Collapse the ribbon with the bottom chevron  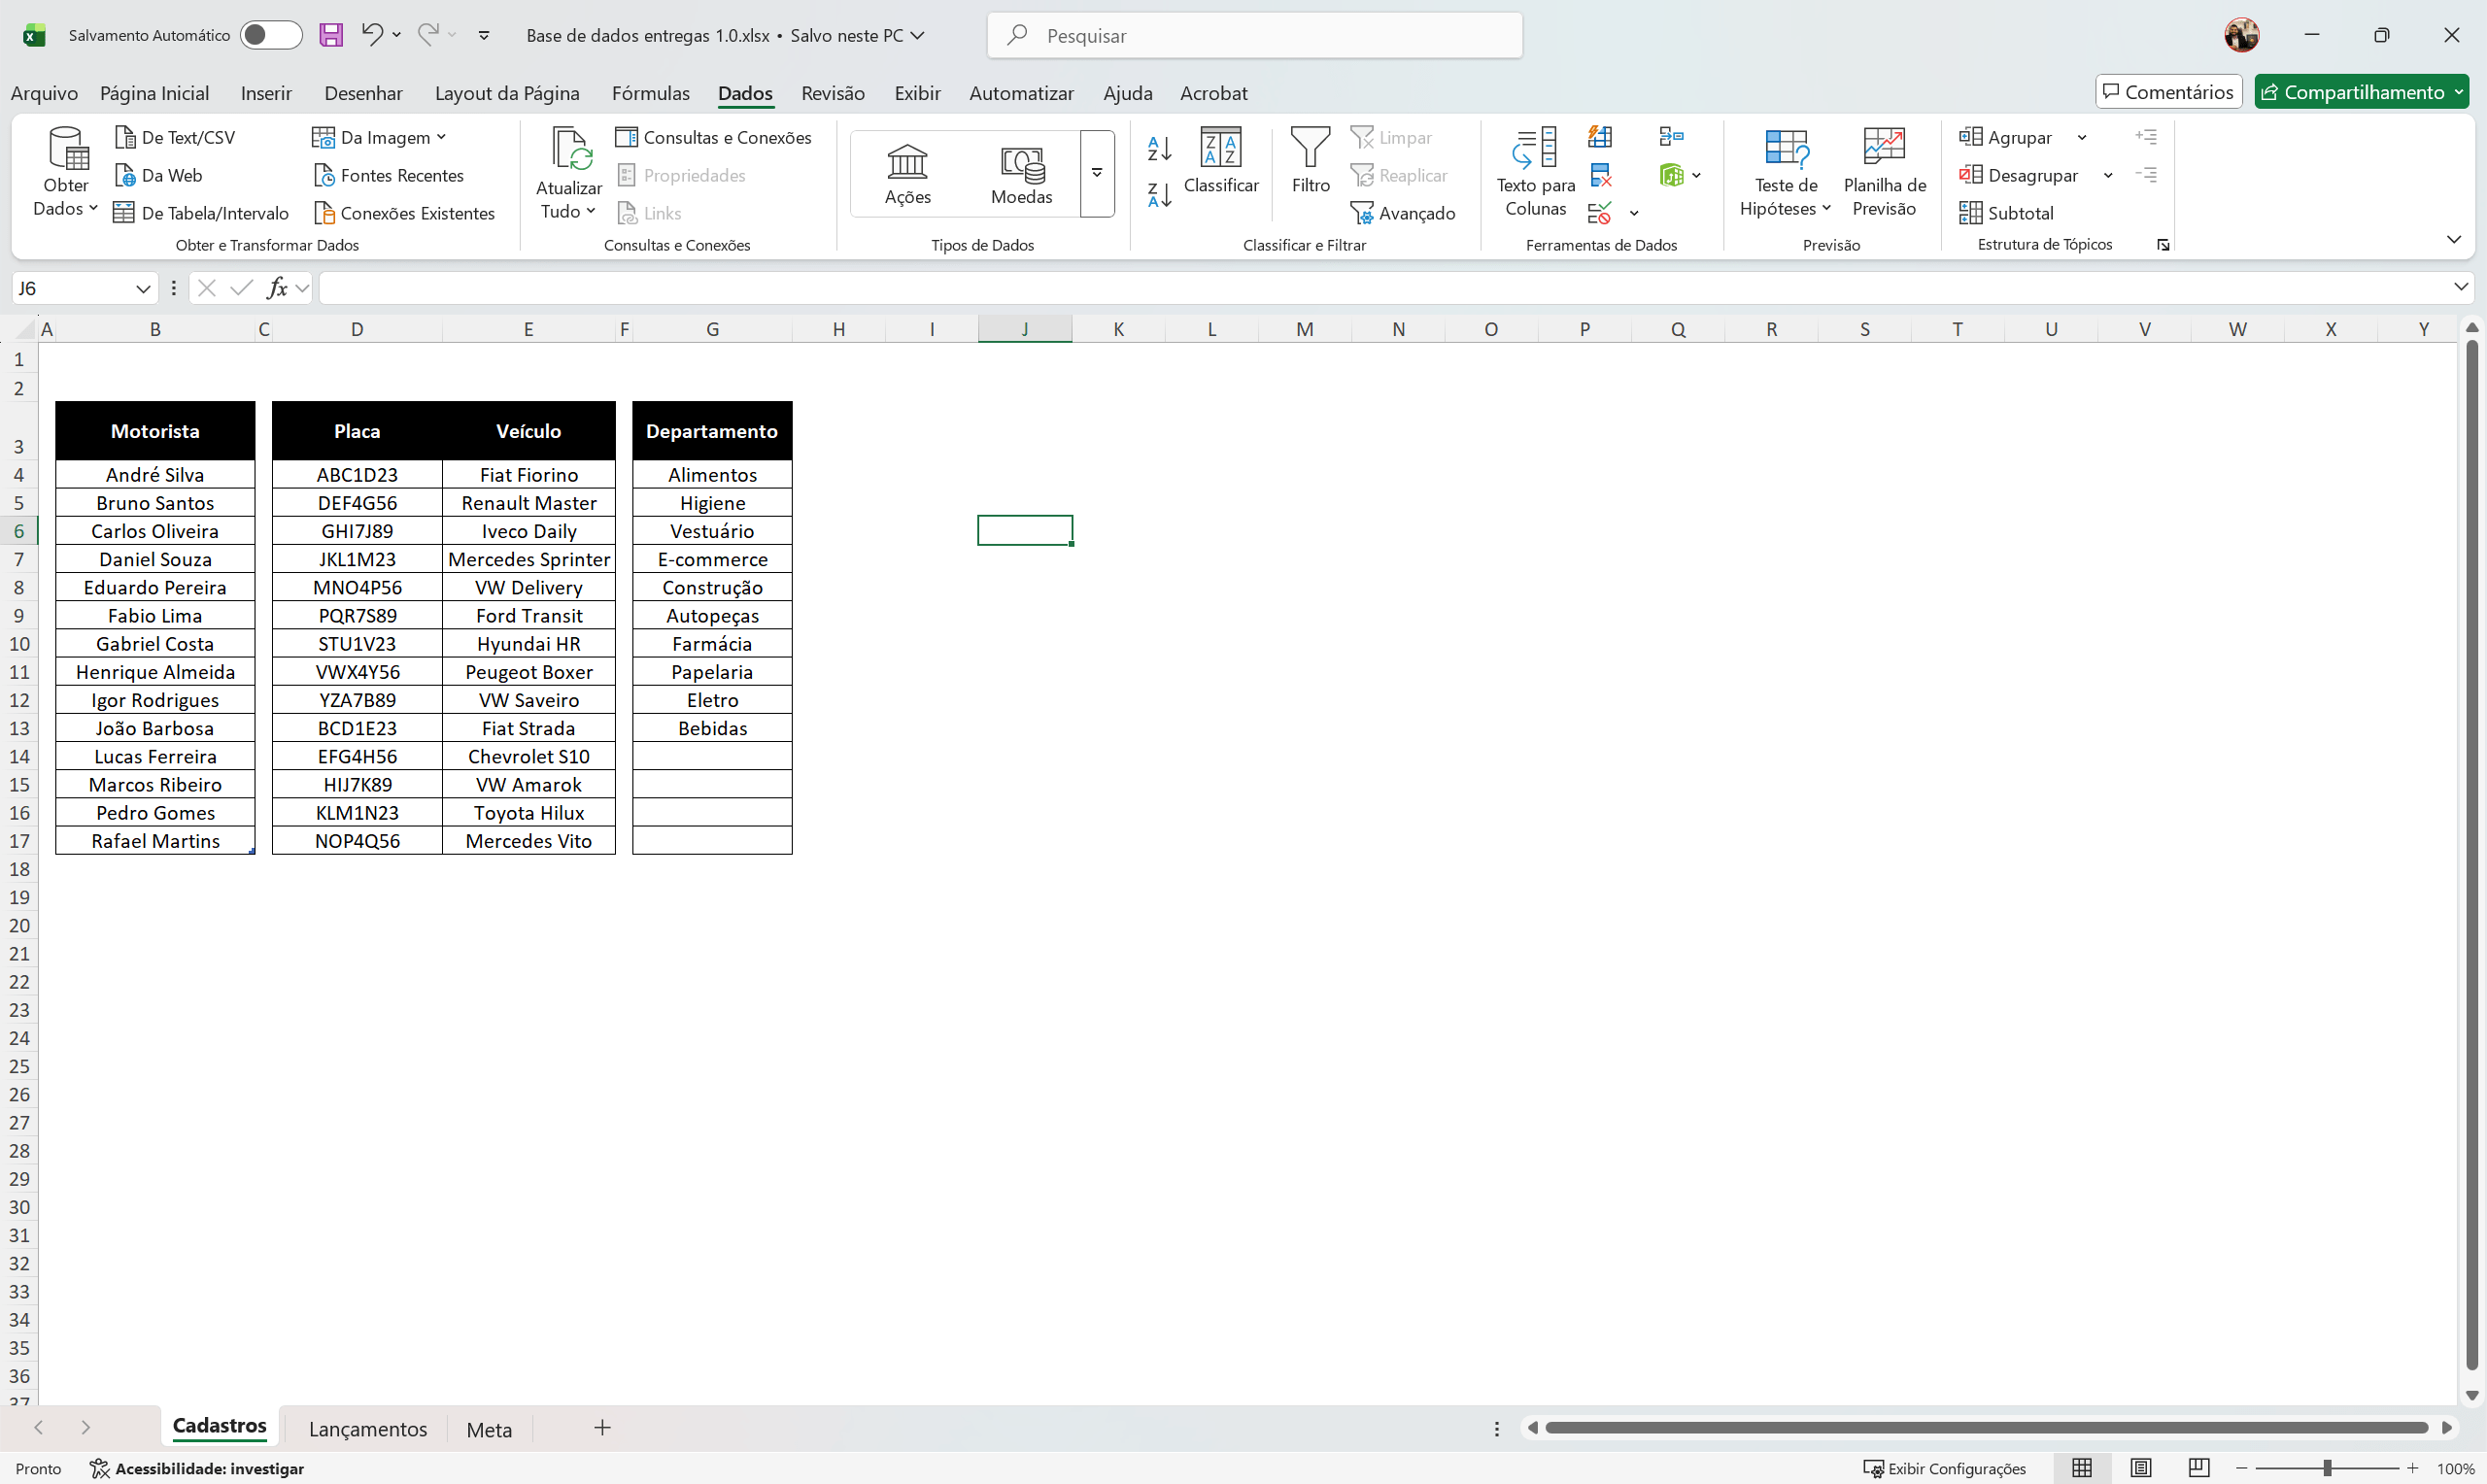[x=2454, y=239]
